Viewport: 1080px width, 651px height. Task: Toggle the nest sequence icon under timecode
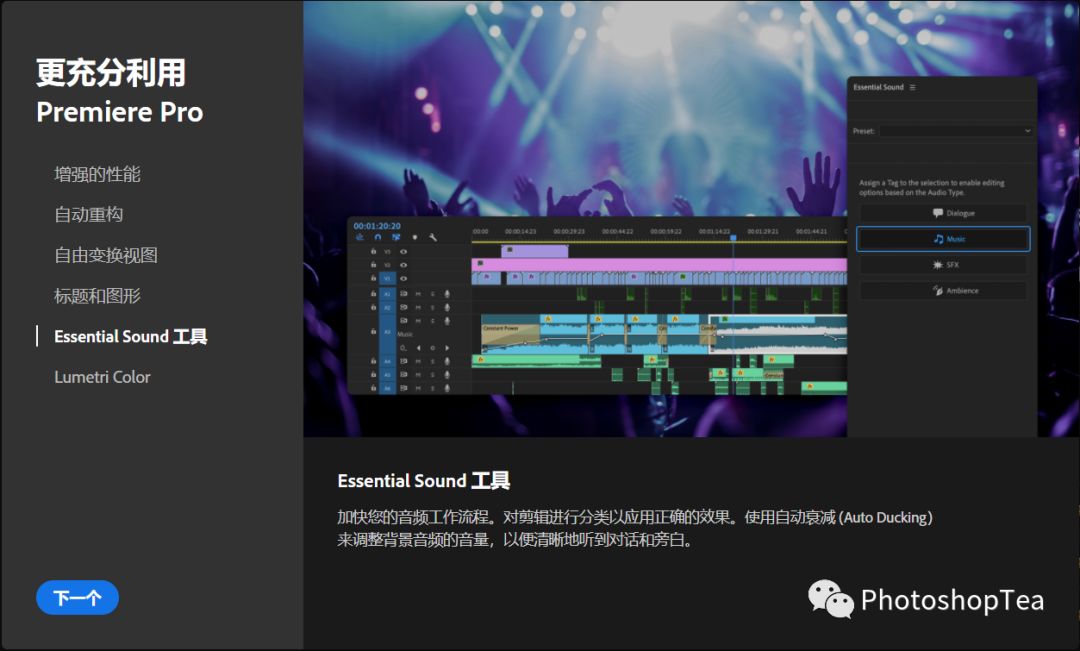[360, 237]
